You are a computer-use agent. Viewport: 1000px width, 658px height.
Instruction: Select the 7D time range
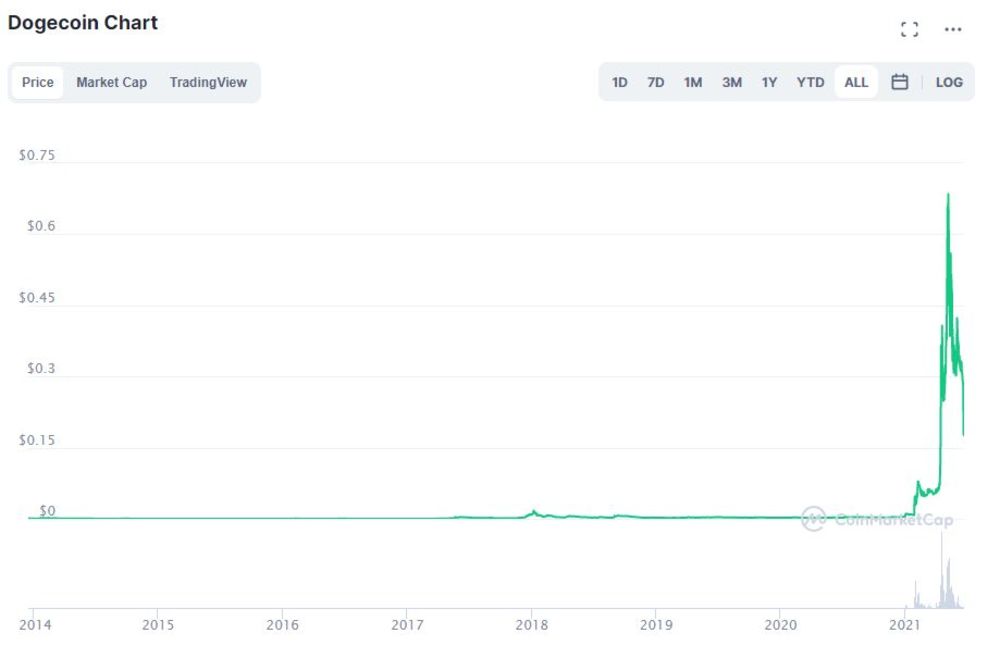tap(656, 82)
